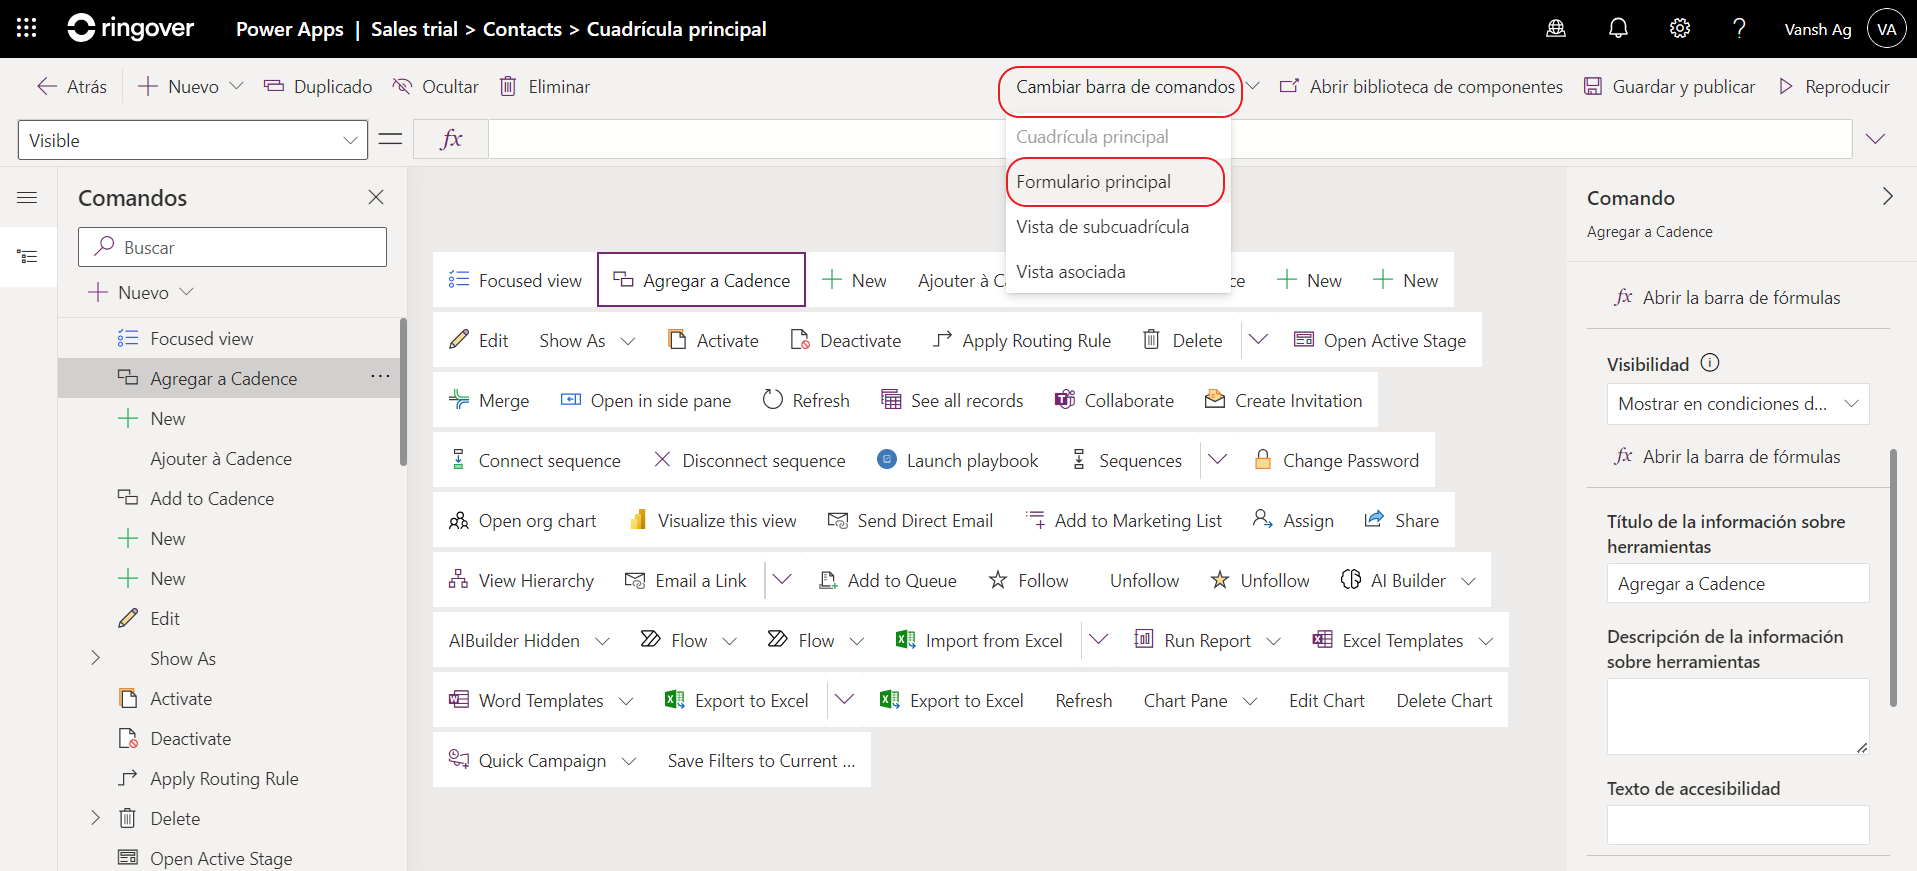Click Reproducir to play the app
The height and width of the screenshot is (871, 1917).
tap(1834, 87)
